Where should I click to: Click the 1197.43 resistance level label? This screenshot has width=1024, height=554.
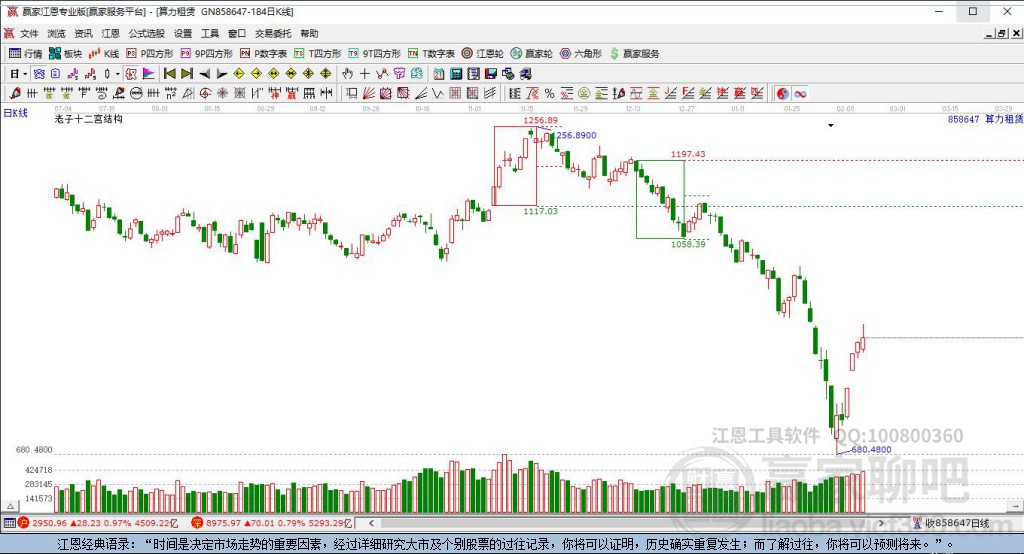point(688,154)
